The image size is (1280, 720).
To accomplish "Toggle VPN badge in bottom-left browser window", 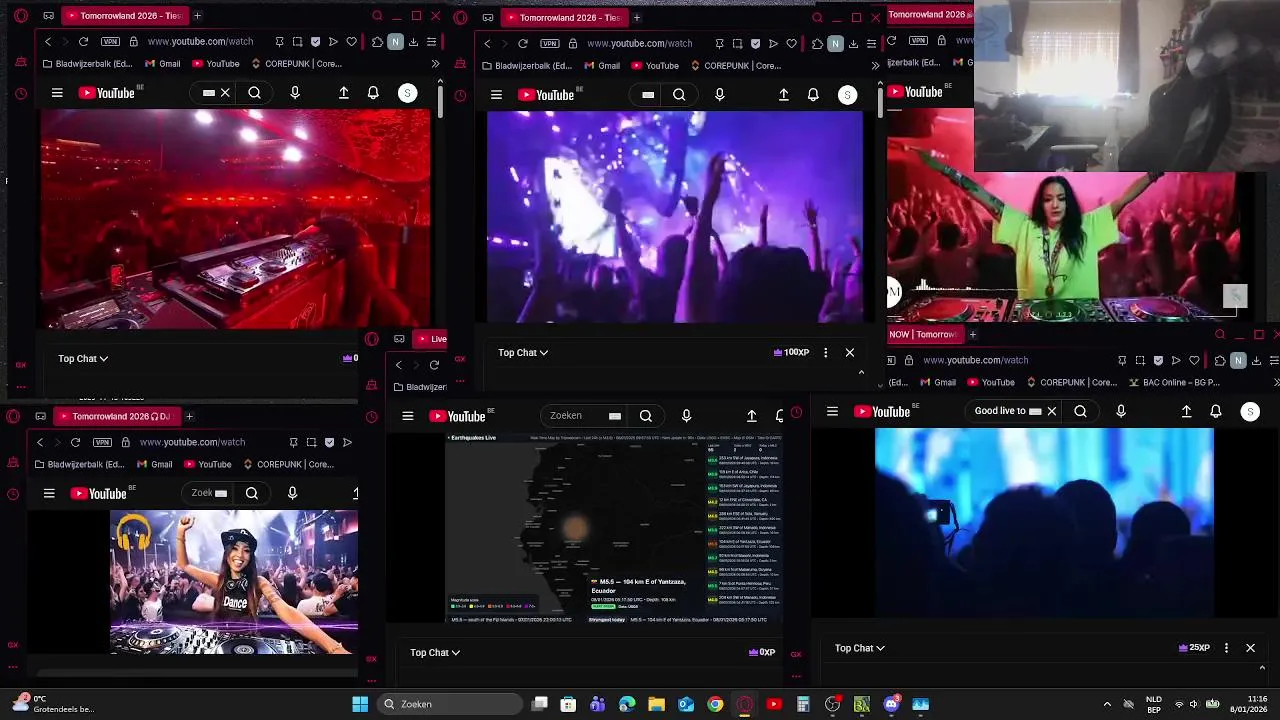I will click(x=102, y=442).
